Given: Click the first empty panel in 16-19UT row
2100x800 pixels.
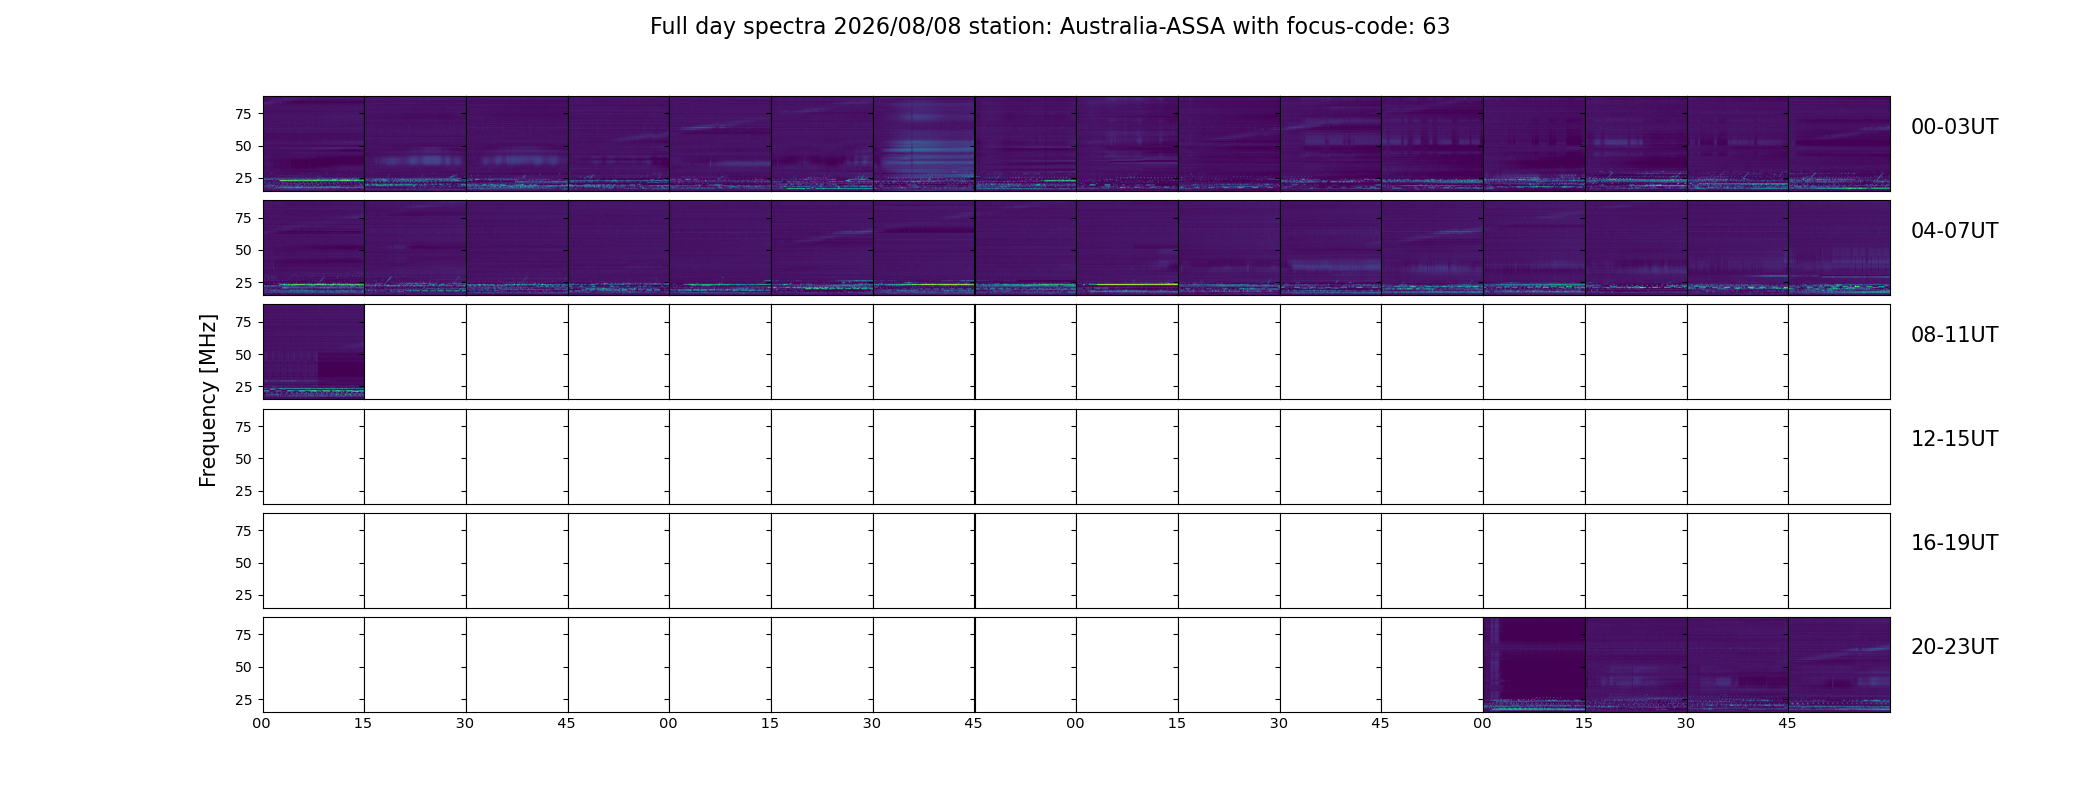Looking at the screenshot, I should [x=314, y=561].
